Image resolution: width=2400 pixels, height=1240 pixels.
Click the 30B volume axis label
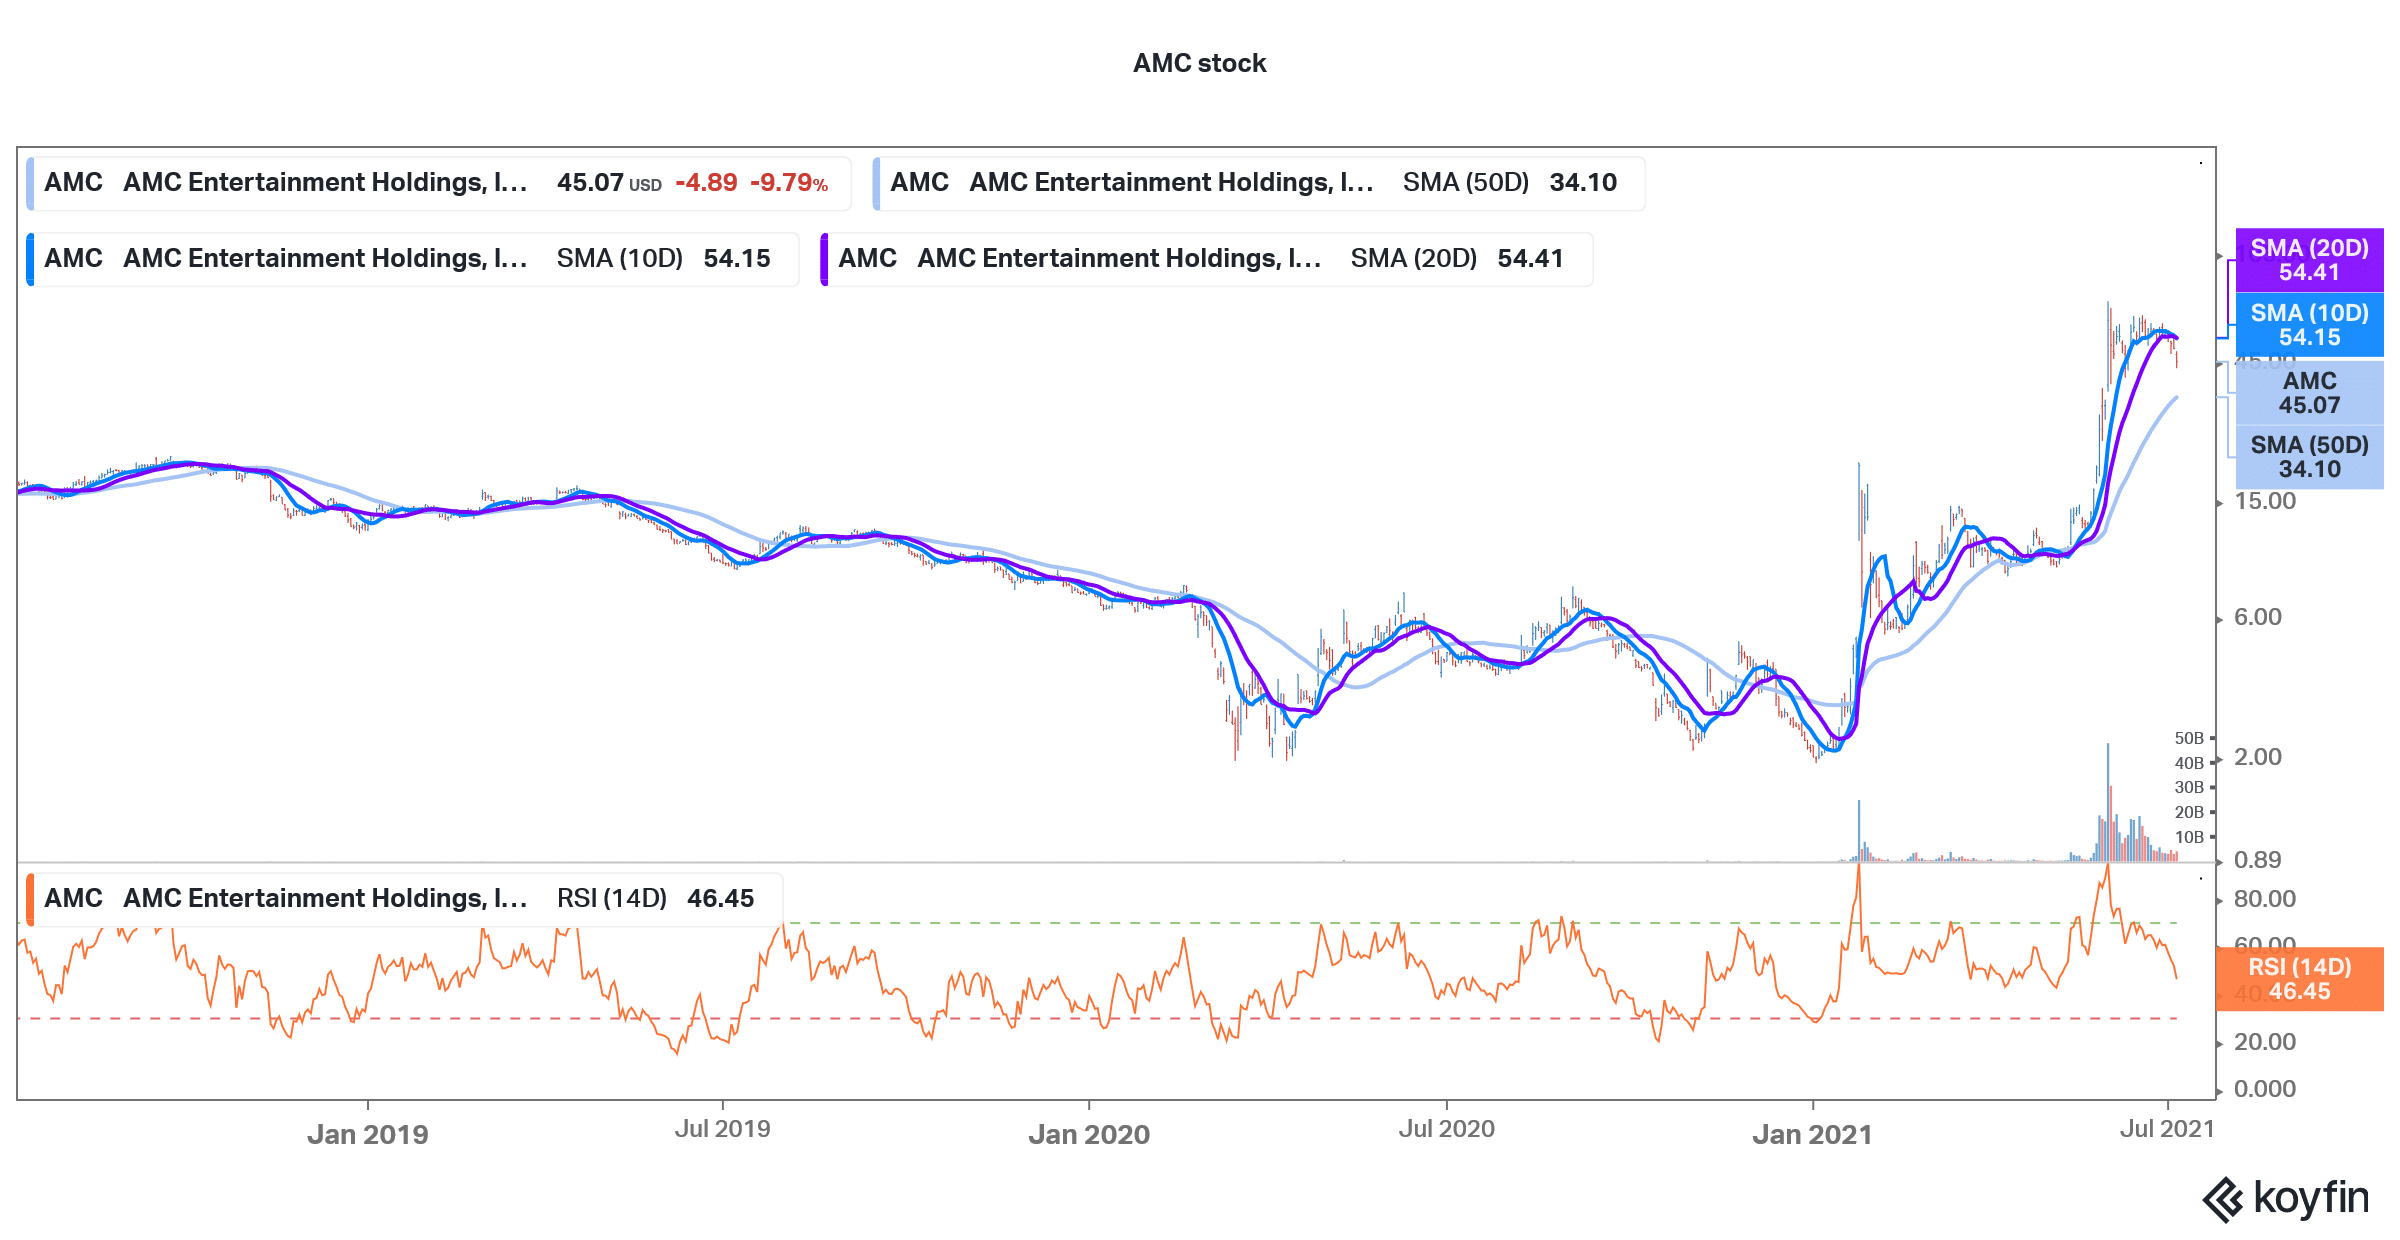tap(2189, 788)
